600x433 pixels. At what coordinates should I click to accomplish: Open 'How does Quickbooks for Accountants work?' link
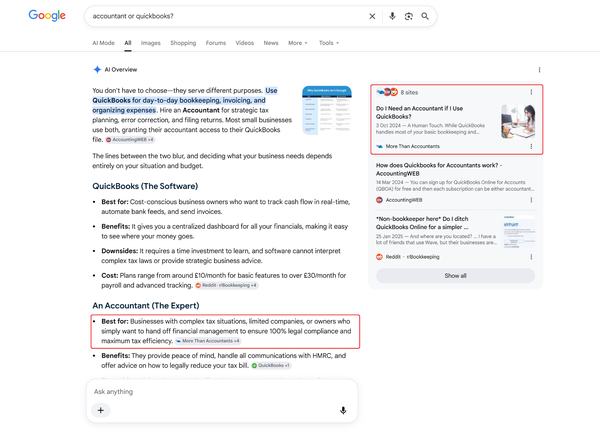[x=439, y=169]
